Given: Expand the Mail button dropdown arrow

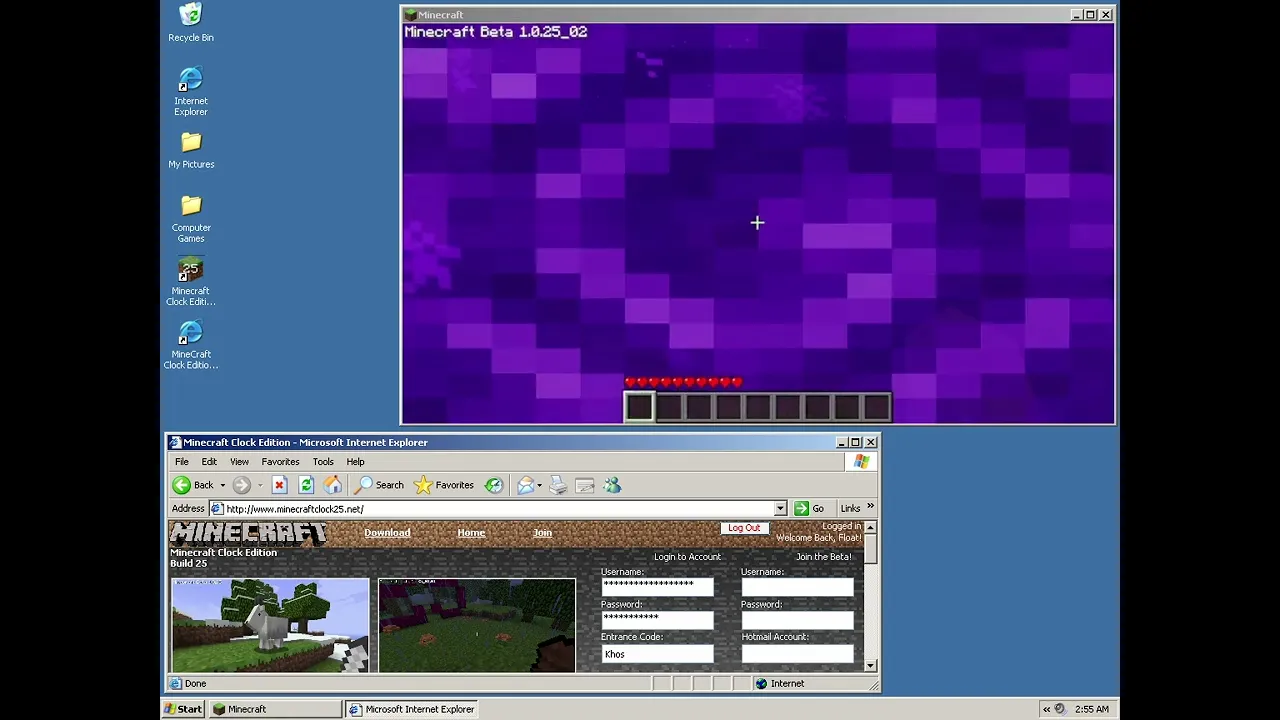Looking at the screenshot, I should click(539, 486).
